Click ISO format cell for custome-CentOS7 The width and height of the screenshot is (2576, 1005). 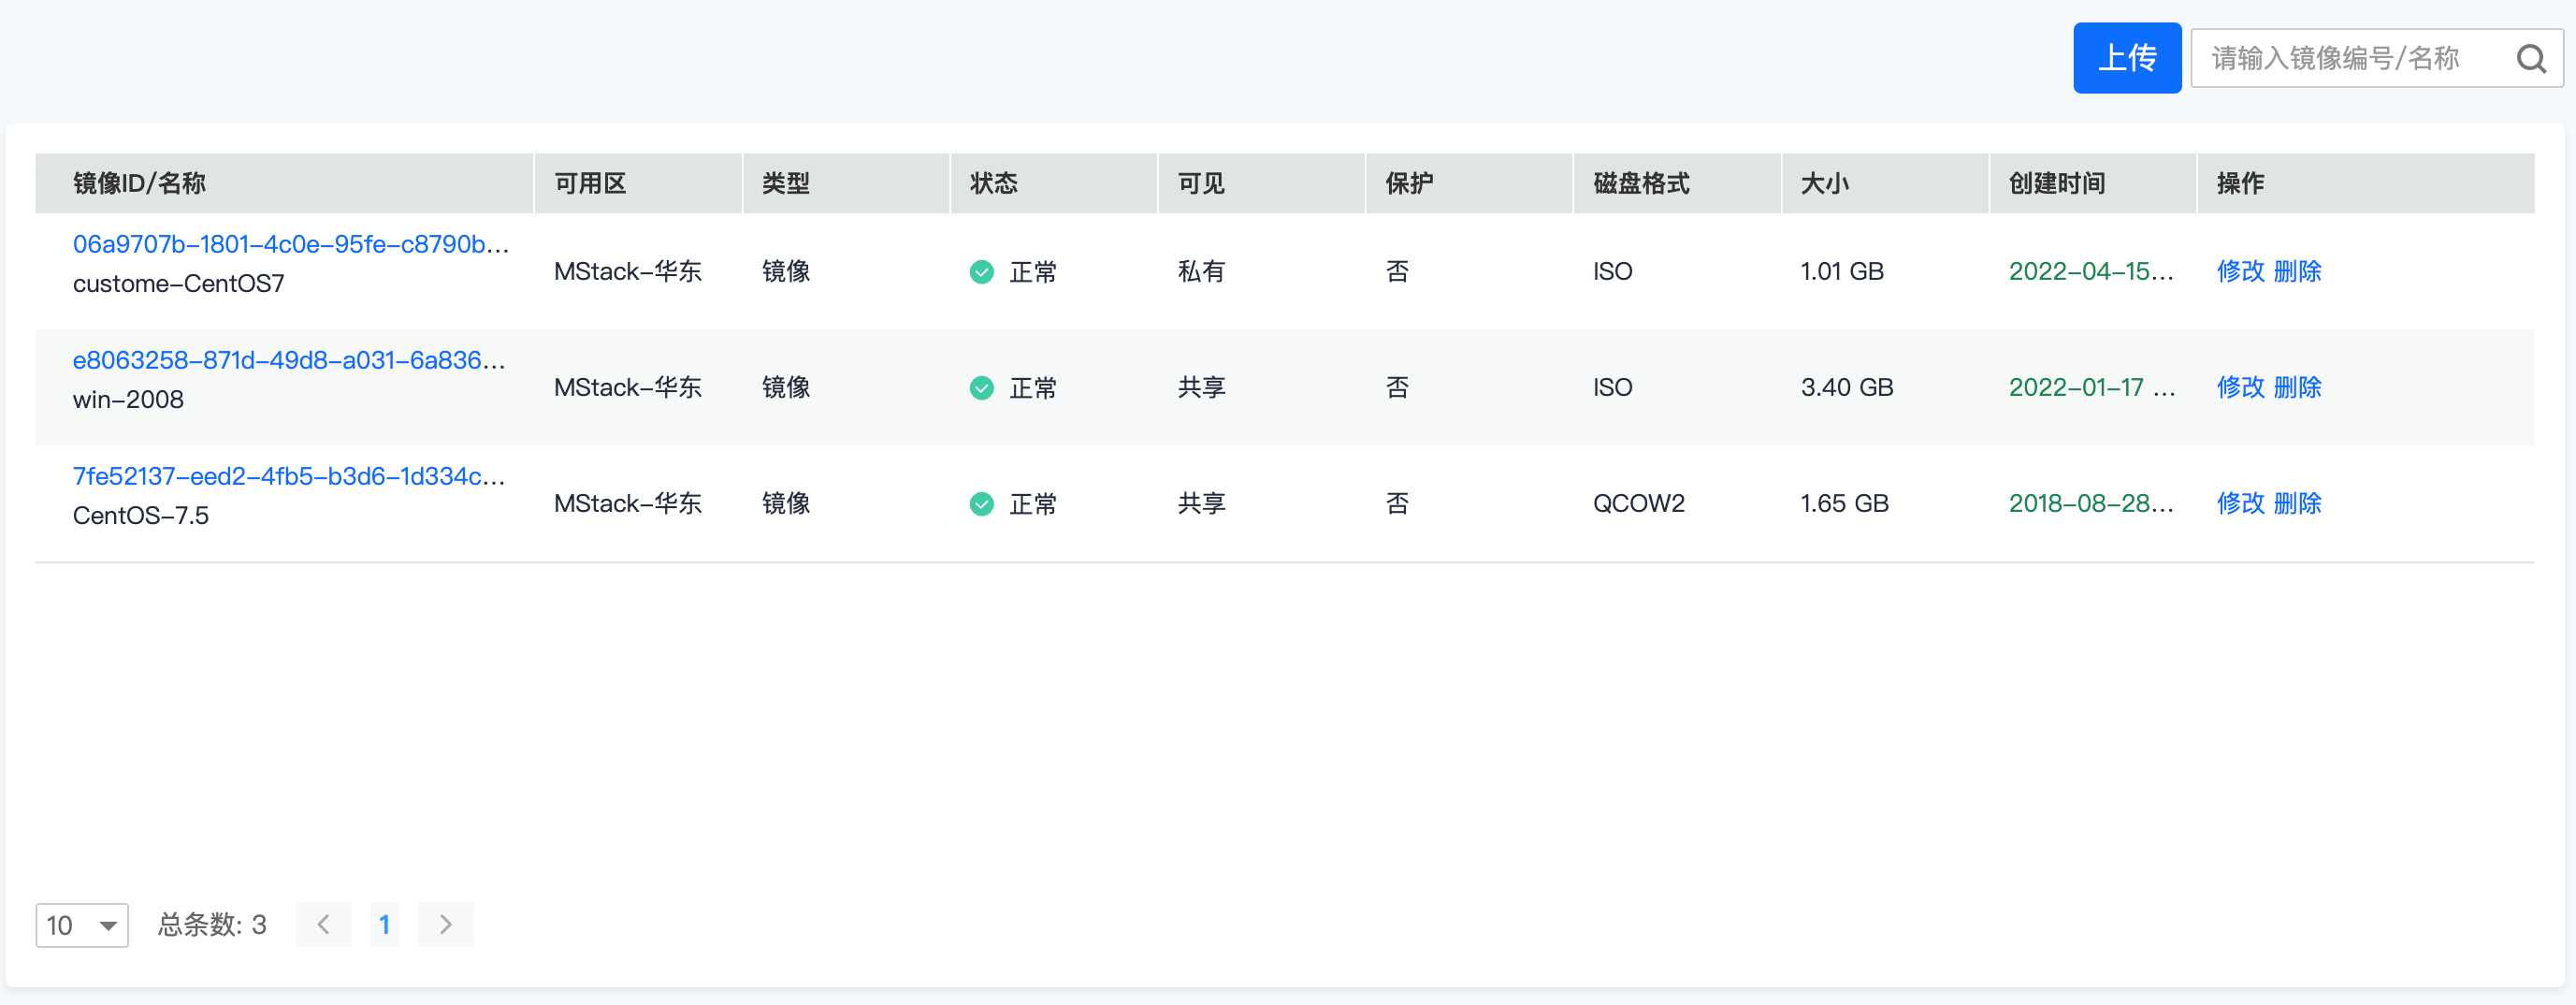tap(1612, 271)
